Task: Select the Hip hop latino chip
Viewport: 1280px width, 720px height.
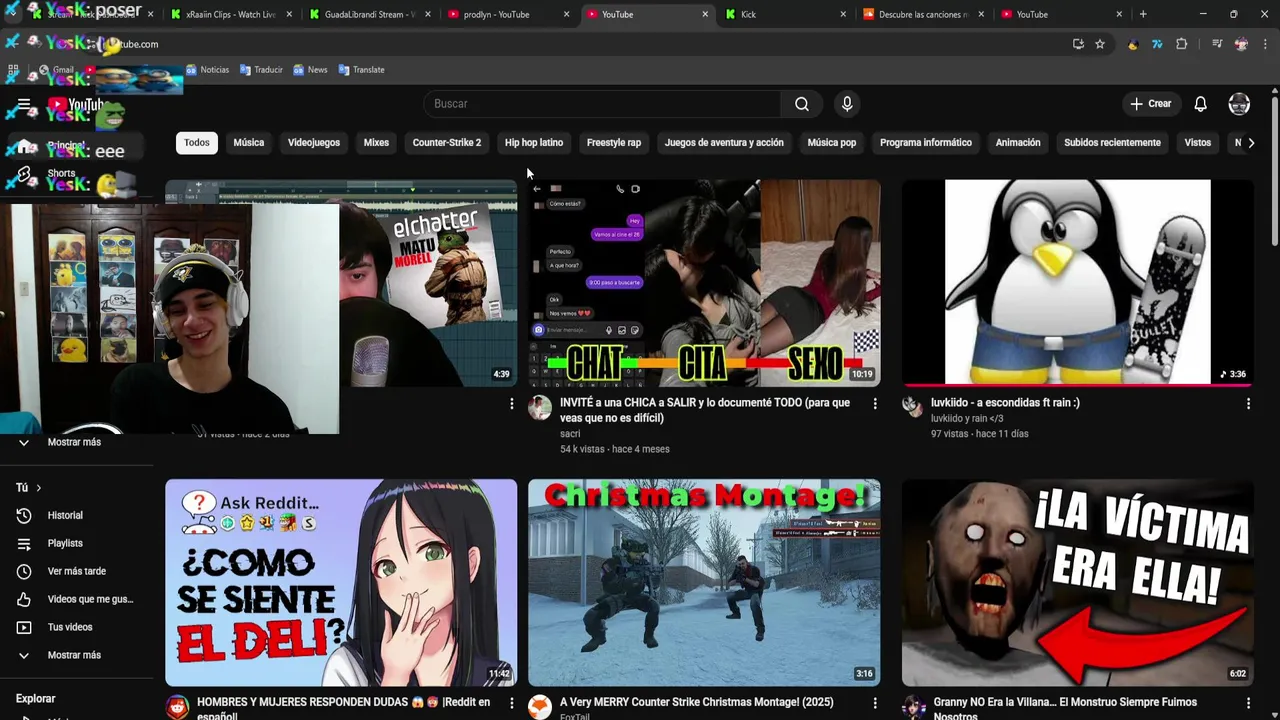Action: coord(534,143)
